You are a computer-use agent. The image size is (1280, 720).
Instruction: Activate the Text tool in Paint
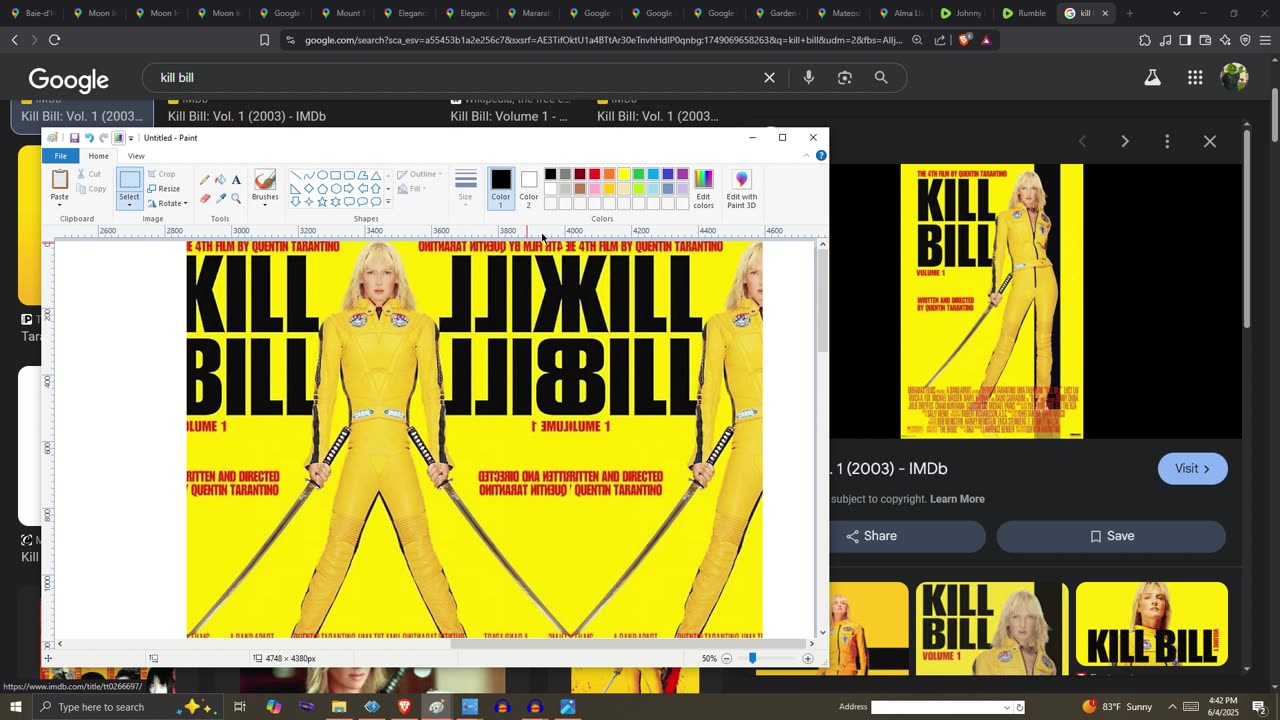point(236,180)
